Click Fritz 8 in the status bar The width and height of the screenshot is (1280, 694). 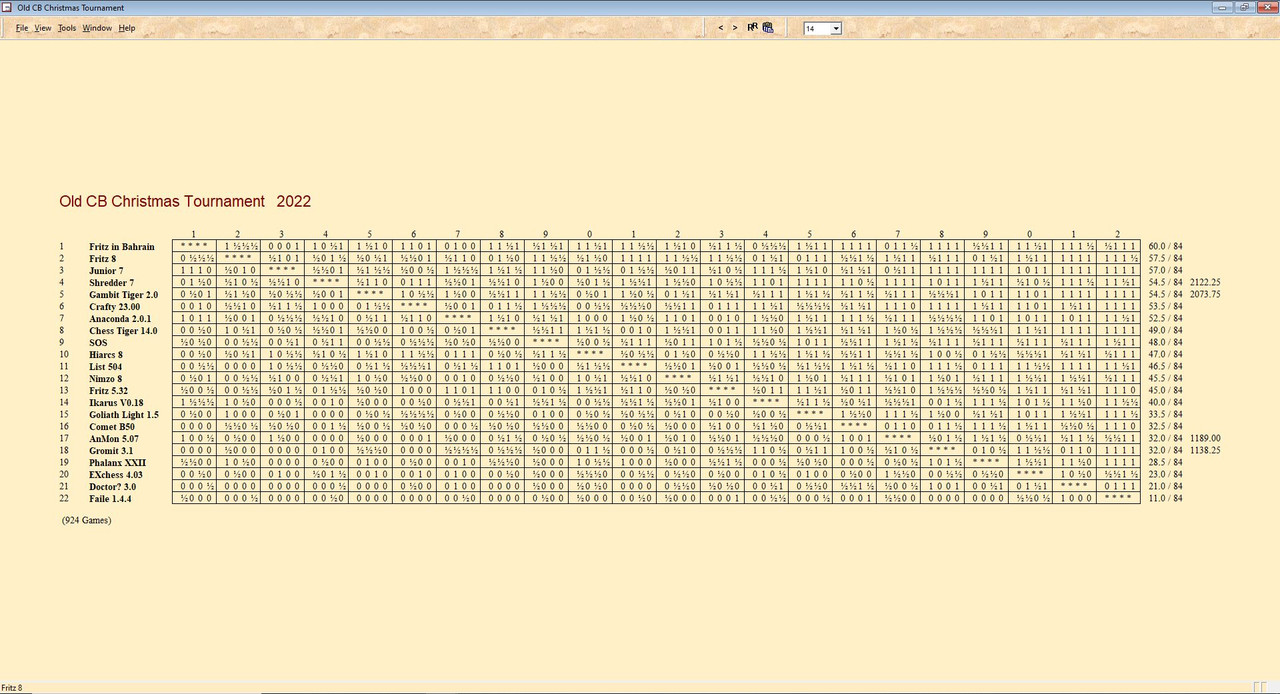point(12,688)
